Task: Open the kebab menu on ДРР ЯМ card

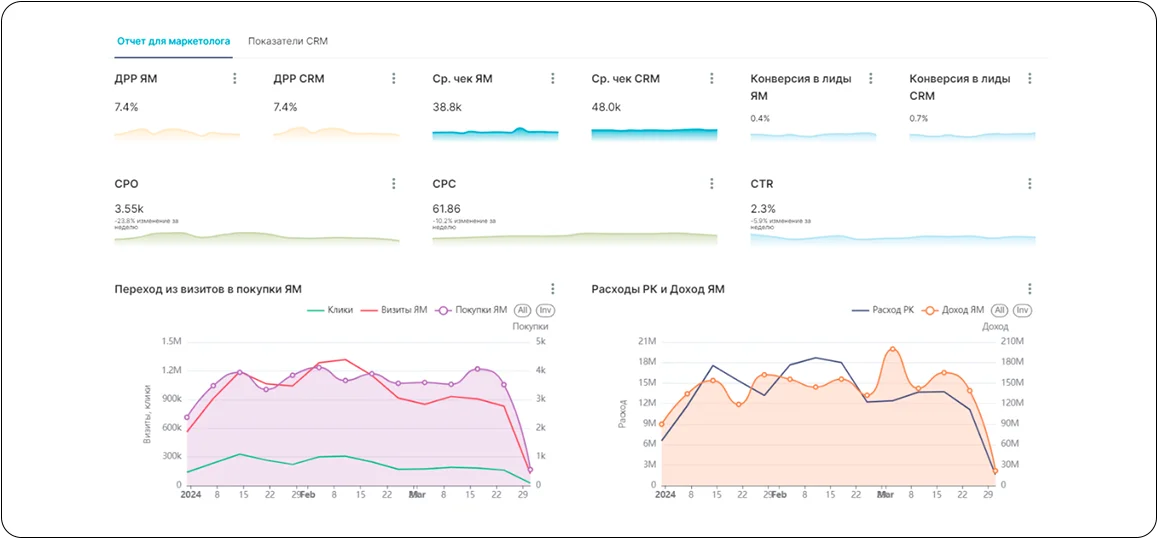Action: pos(234,78)
